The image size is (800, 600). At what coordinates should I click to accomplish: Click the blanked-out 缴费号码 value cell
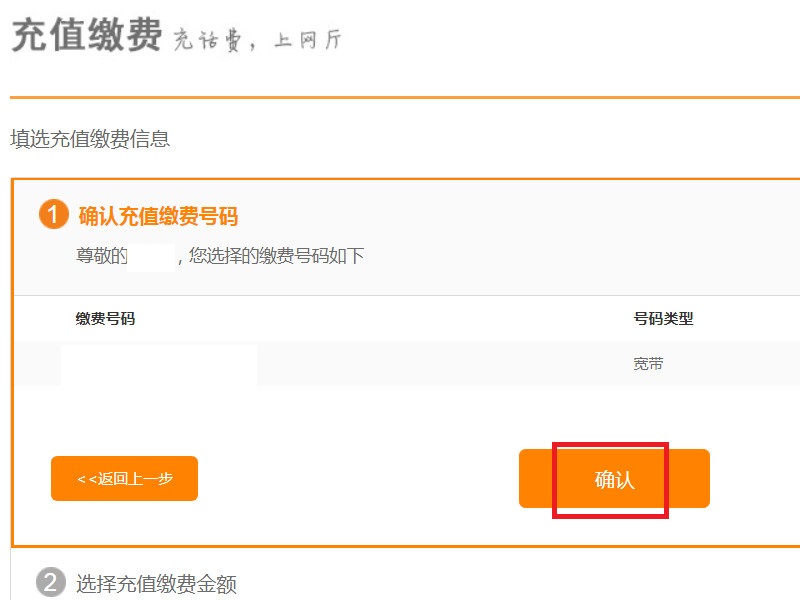[159, 365]
